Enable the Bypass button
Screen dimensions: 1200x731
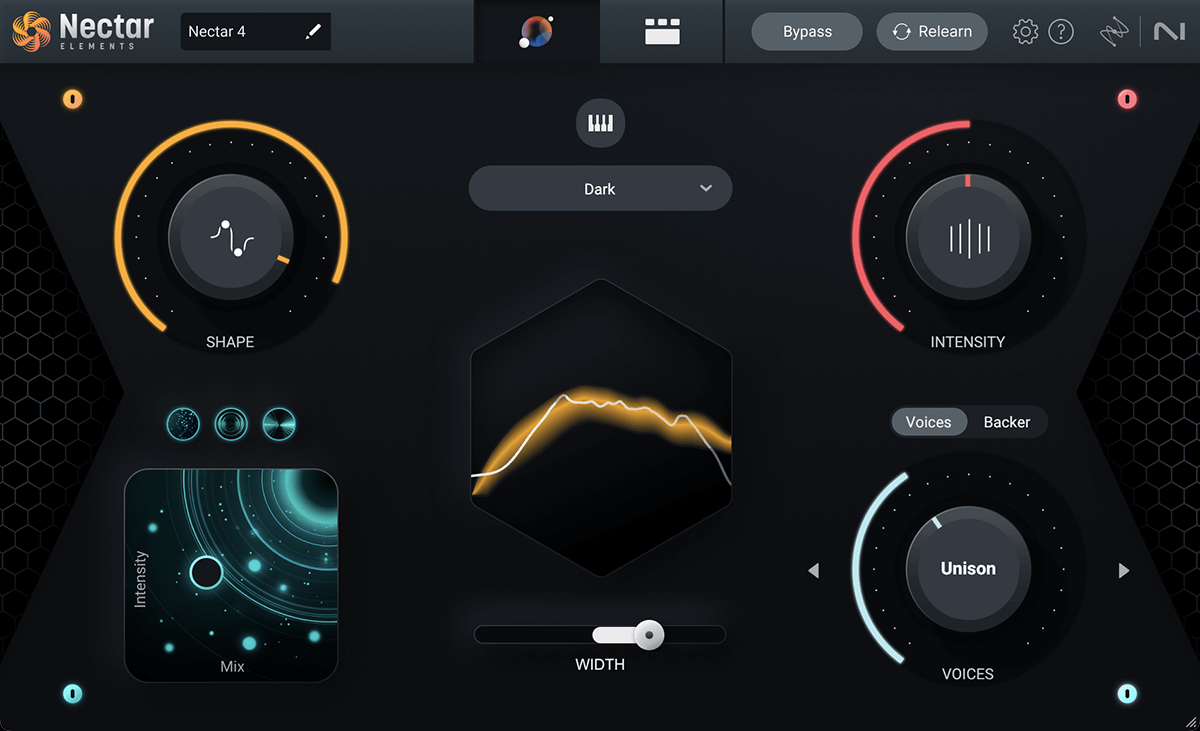click(x=806, y=31)
